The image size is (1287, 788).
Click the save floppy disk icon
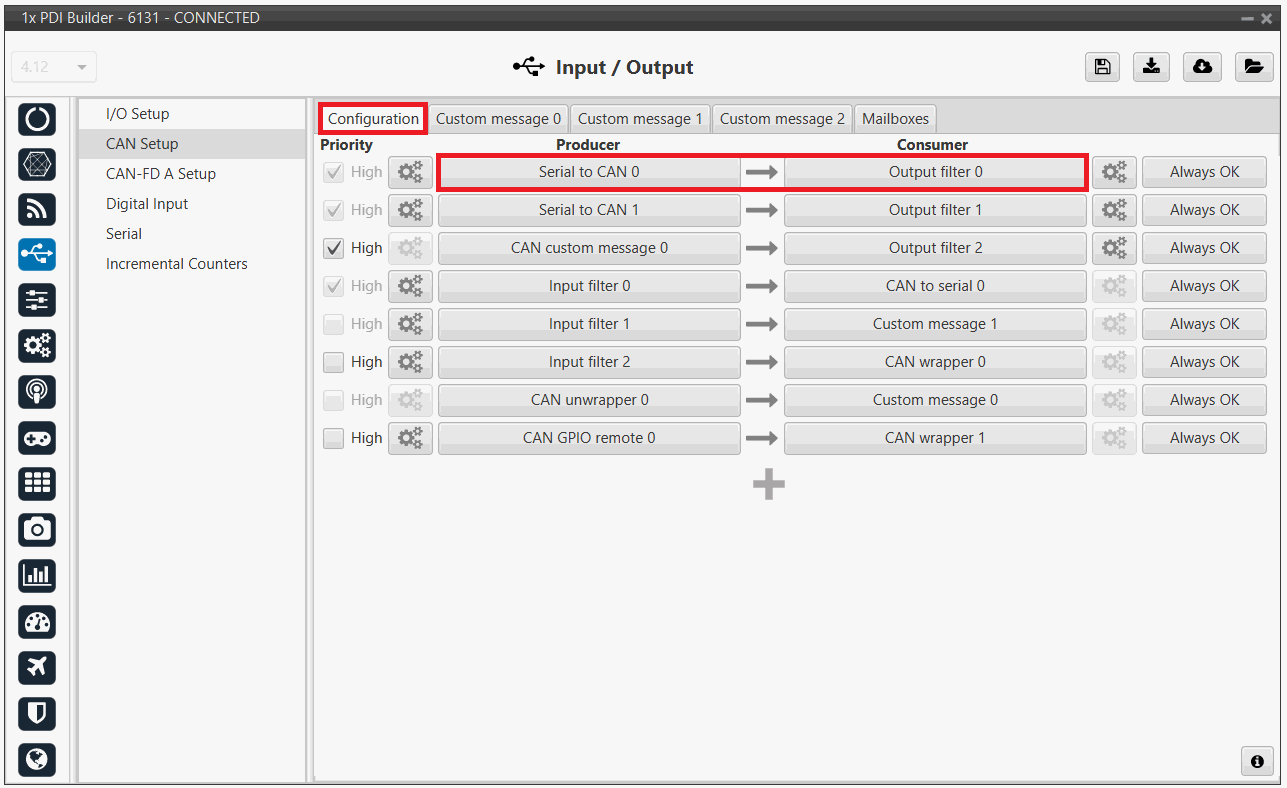tap(1102, 67)
